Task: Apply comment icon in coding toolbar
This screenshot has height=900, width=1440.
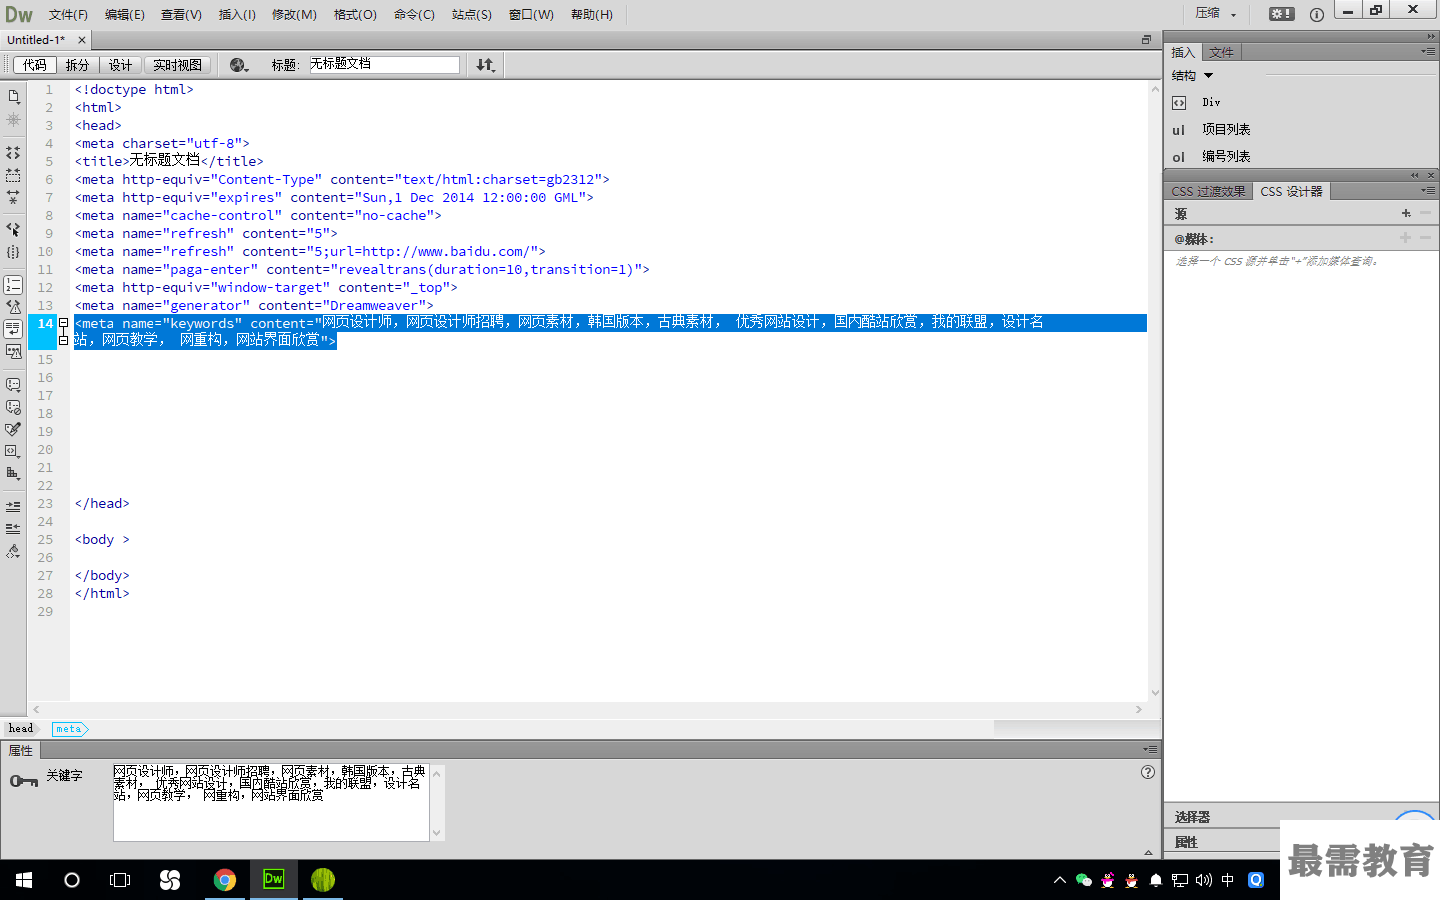Action: (13, 384)
